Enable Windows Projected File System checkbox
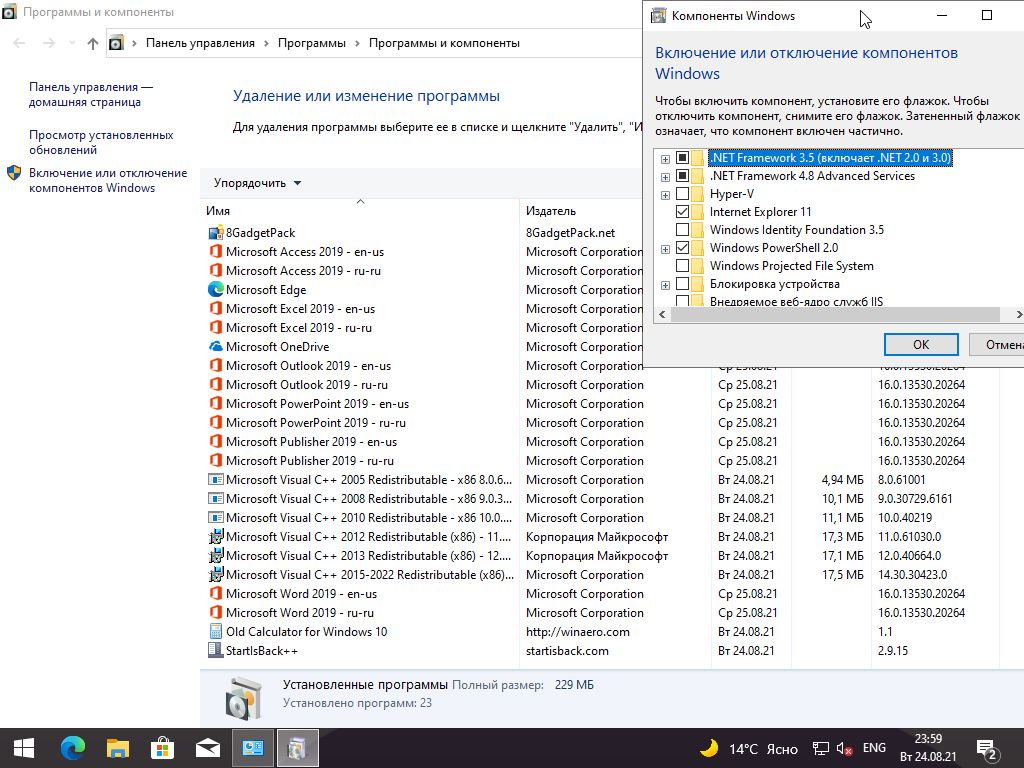This screenshot has height=768, width=1024. click(682, 266)
